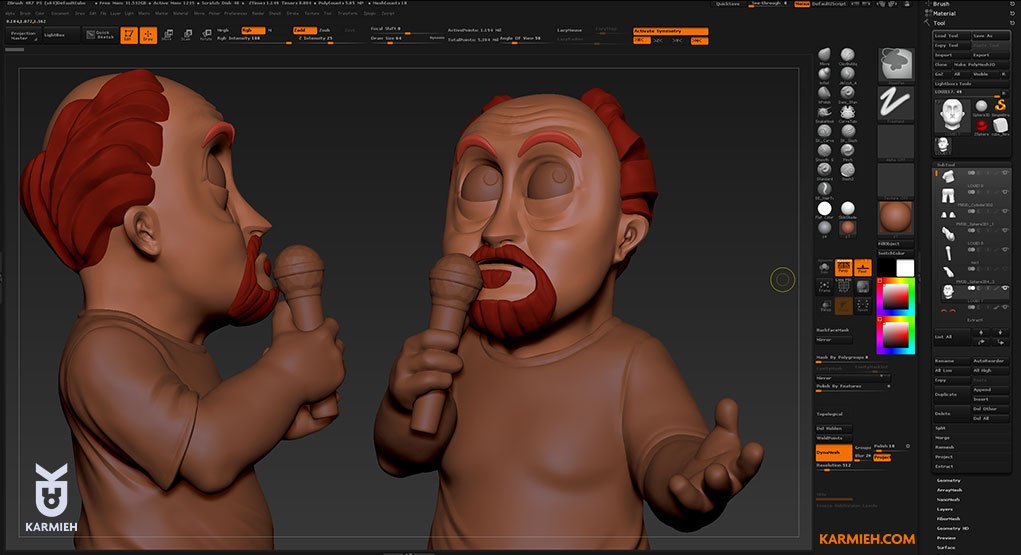This screenshot has height=555, width=1021.
Task: Click the Rotate transform icon
Action: (x=206, y=35)
